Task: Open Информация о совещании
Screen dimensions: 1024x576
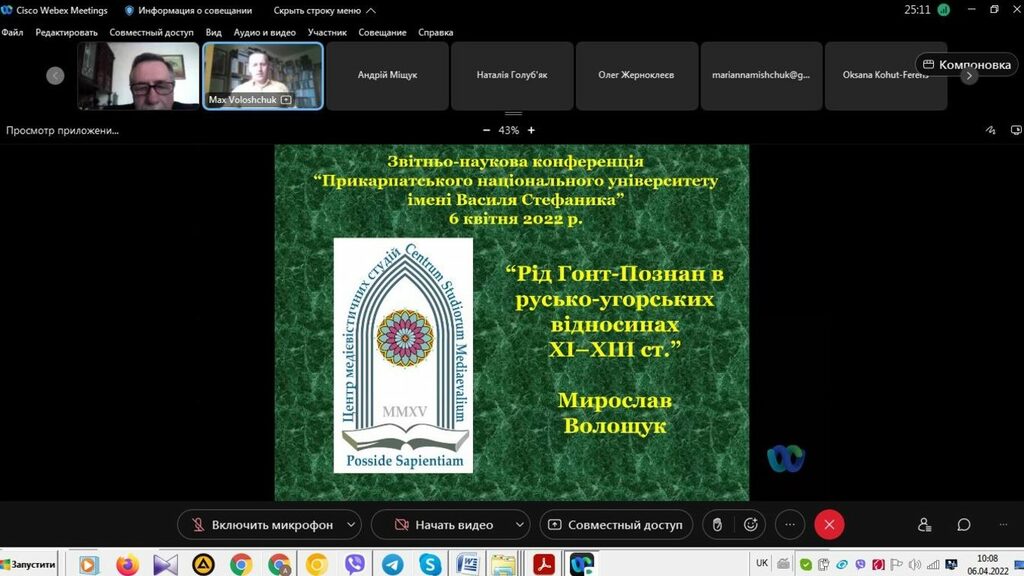Action: click(x=187, y=10)
